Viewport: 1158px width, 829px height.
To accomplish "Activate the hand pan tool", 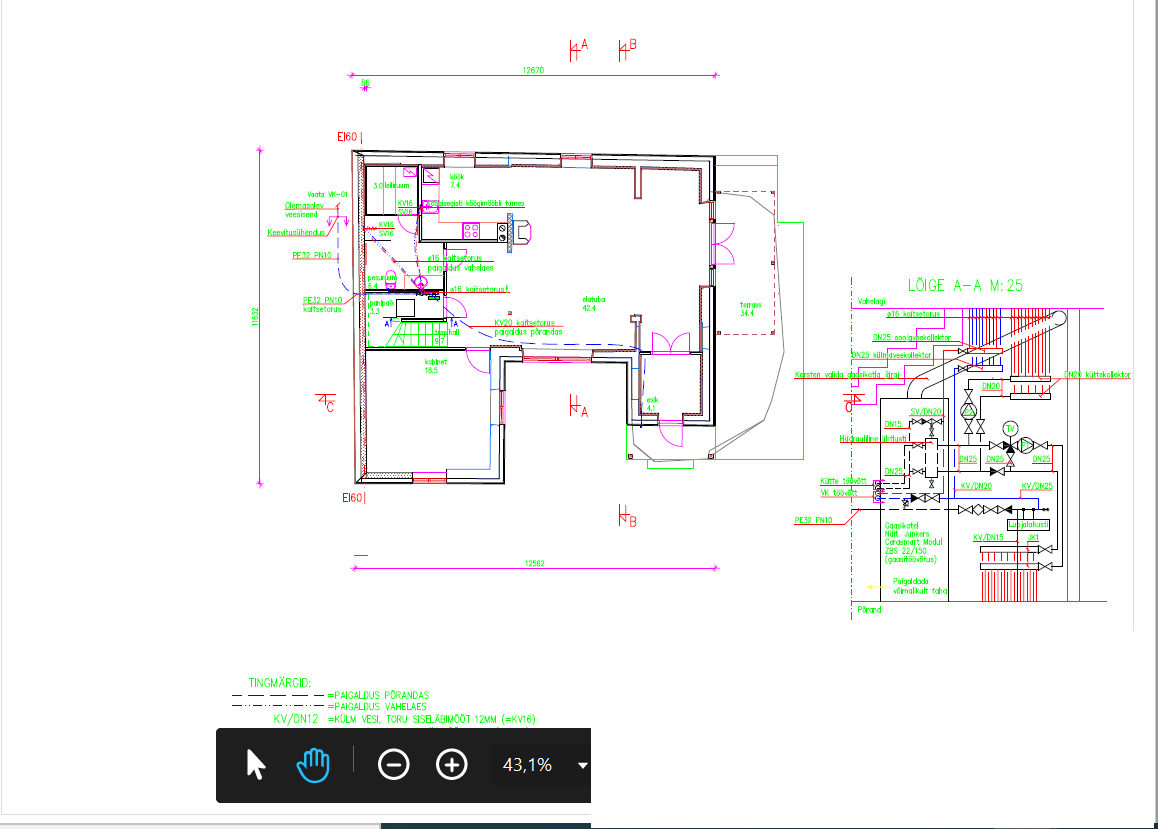I will pos(313,765).
